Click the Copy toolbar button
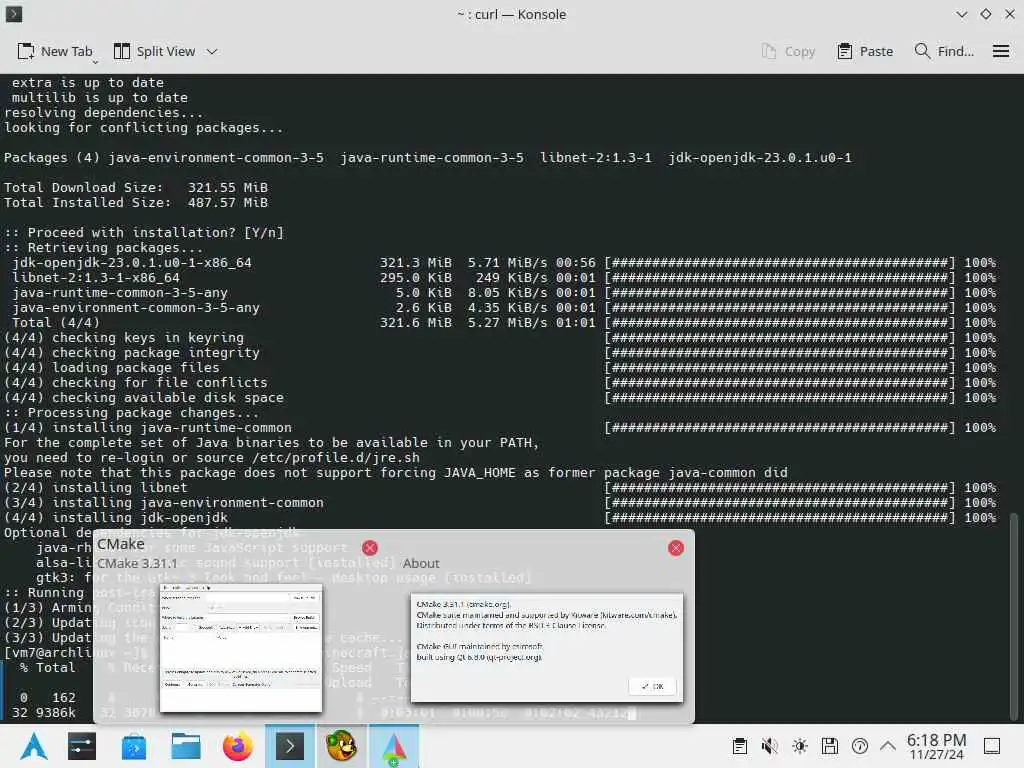The image size is (1024, 768). [x=788, y=51]
